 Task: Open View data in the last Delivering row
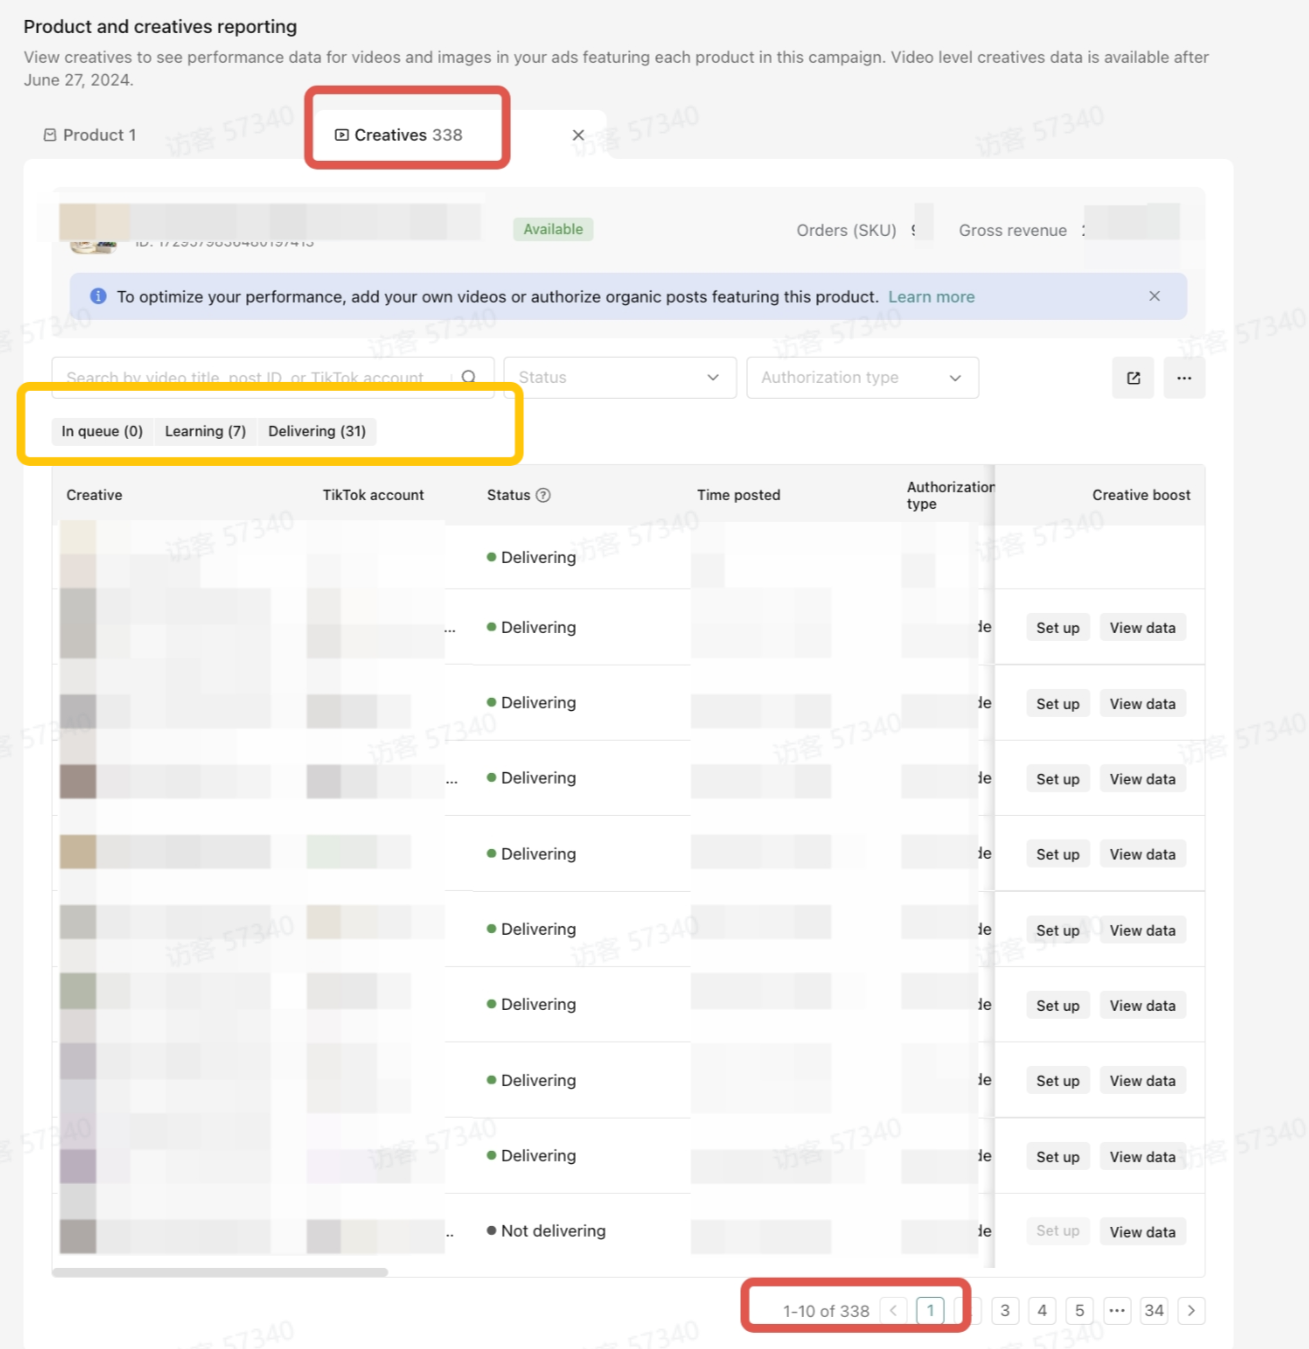pos(1143,1157)
